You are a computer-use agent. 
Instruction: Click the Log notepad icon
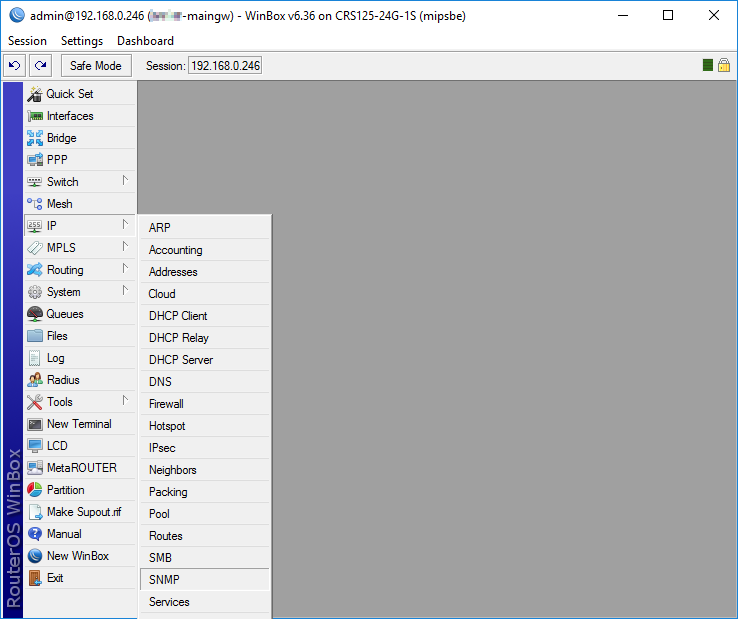pos(34,358)
